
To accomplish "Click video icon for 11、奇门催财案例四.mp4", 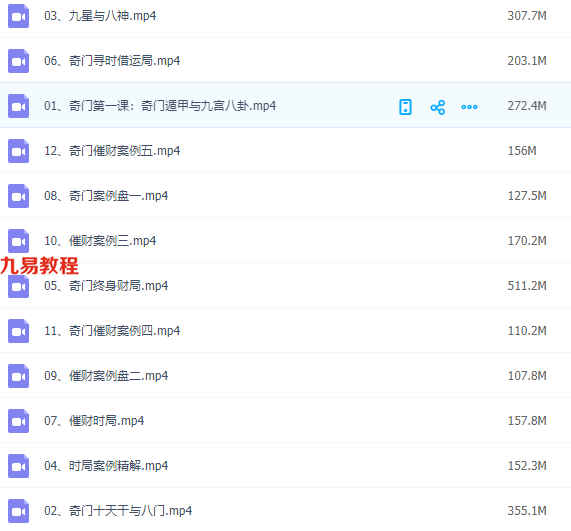I will 18,331.
